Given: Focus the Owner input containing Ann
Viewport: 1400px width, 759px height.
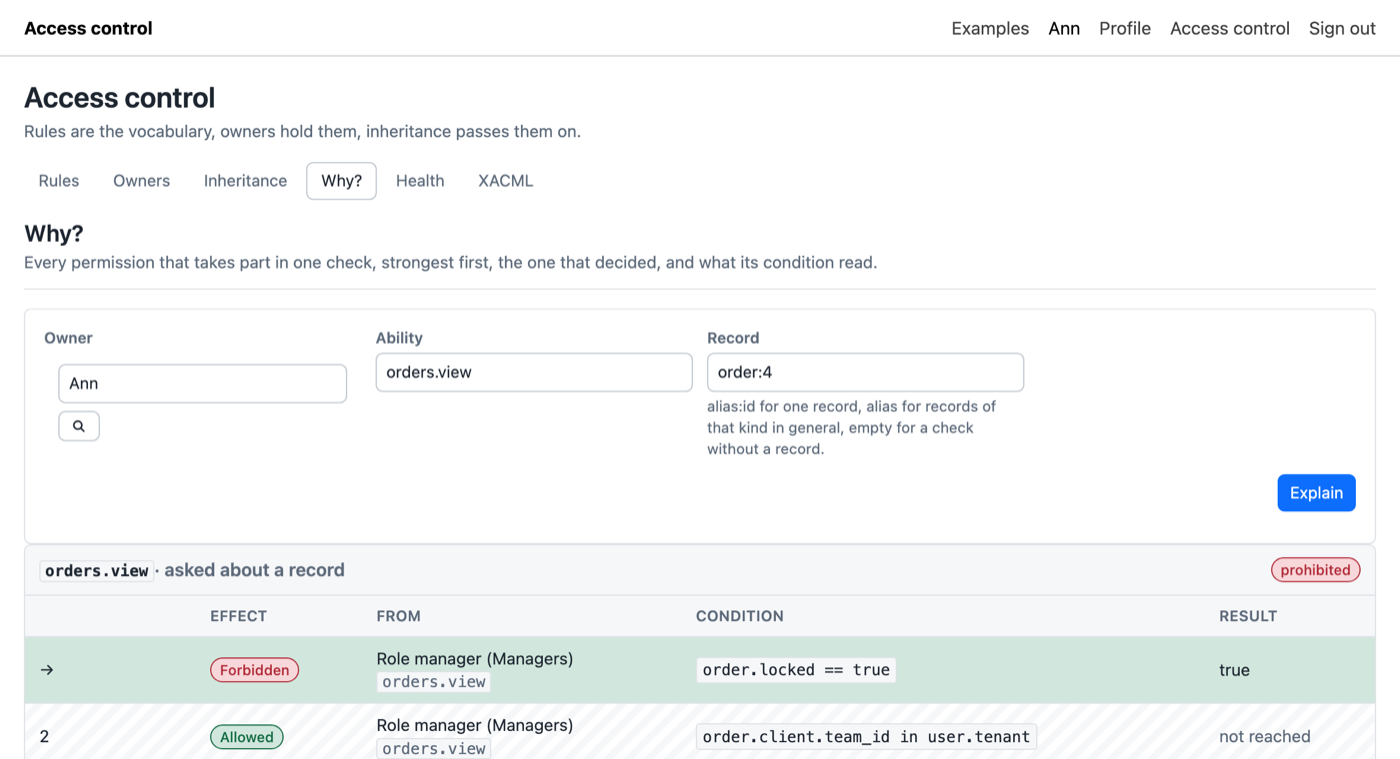Looking at the screenshot, I should (x=203, y=384).
